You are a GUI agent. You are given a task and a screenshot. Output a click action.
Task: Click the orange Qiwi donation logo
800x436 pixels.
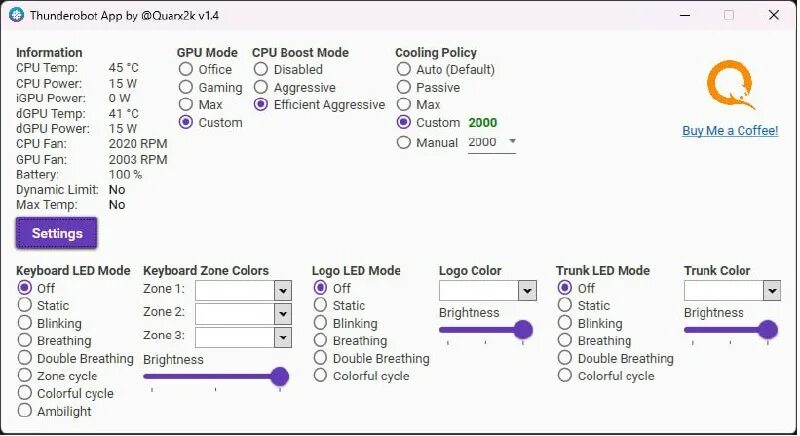(x=729, y=86)
